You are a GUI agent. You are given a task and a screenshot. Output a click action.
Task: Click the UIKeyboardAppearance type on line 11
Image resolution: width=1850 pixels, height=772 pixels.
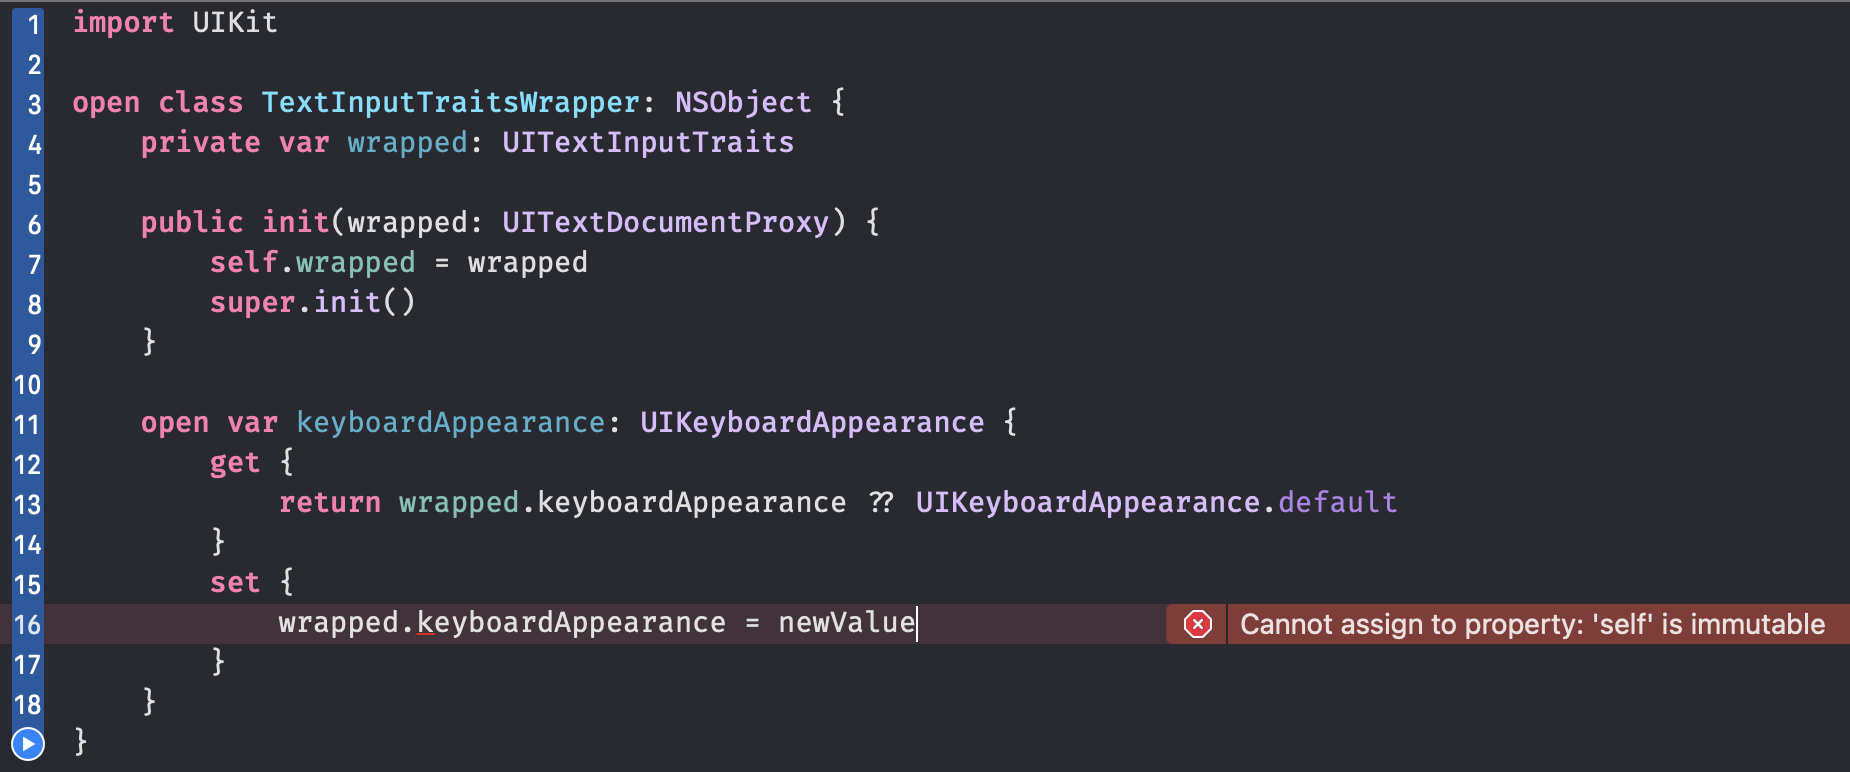(811, 423)
